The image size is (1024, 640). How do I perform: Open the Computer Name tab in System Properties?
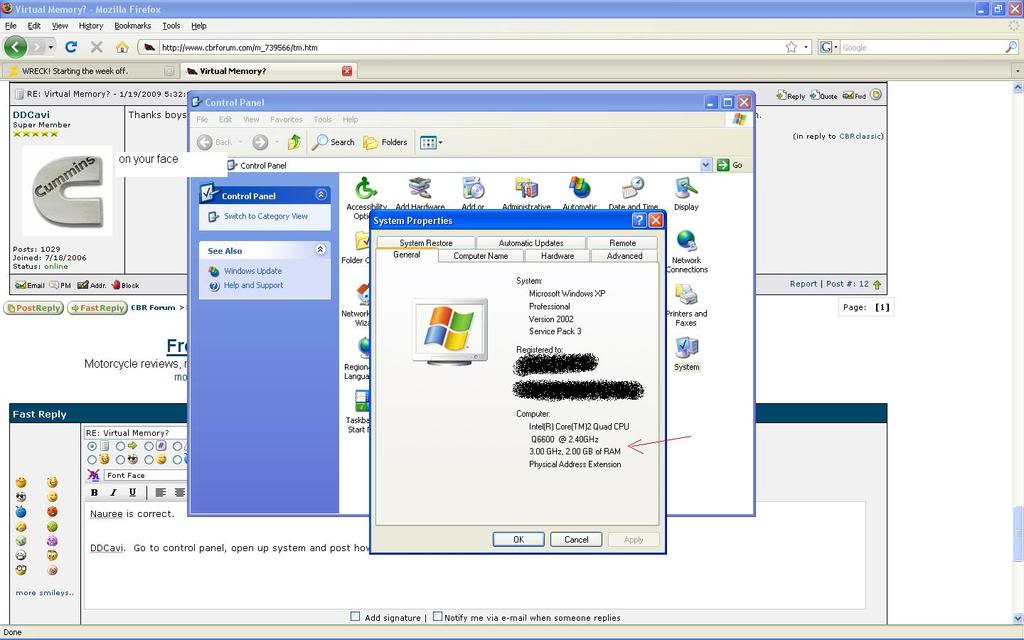[481, 256]
